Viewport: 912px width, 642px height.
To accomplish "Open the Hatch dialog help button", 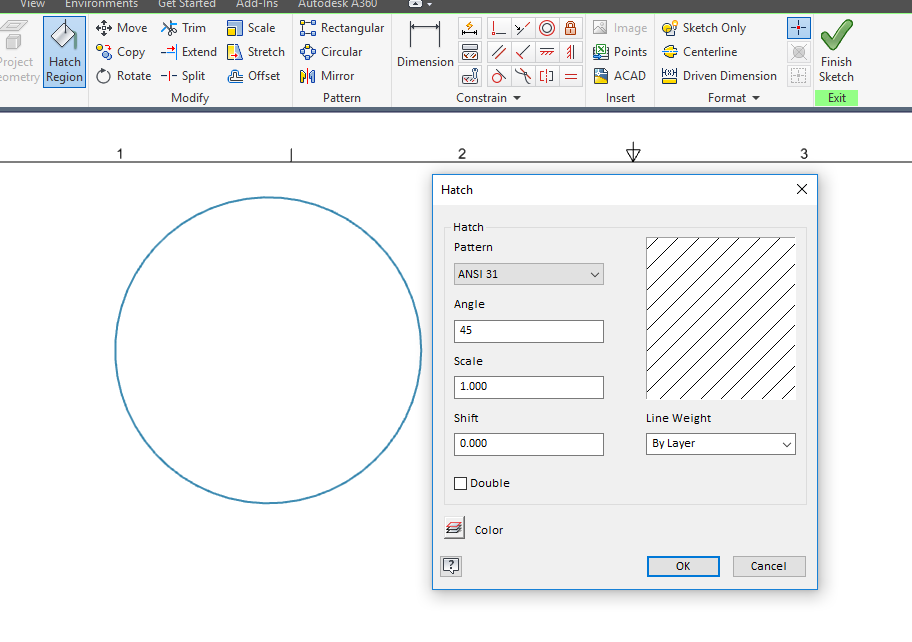I will (x=451, y=566).
